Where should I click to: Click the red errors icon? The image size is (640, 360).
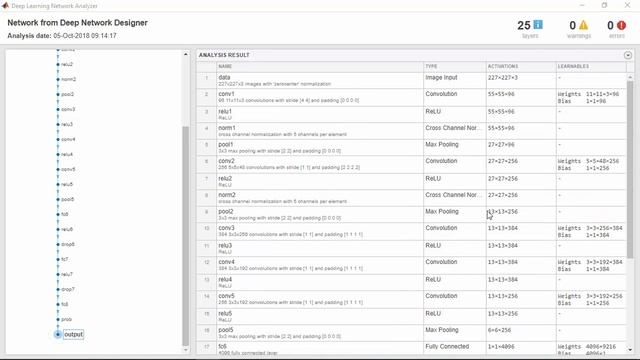[621, 25]
